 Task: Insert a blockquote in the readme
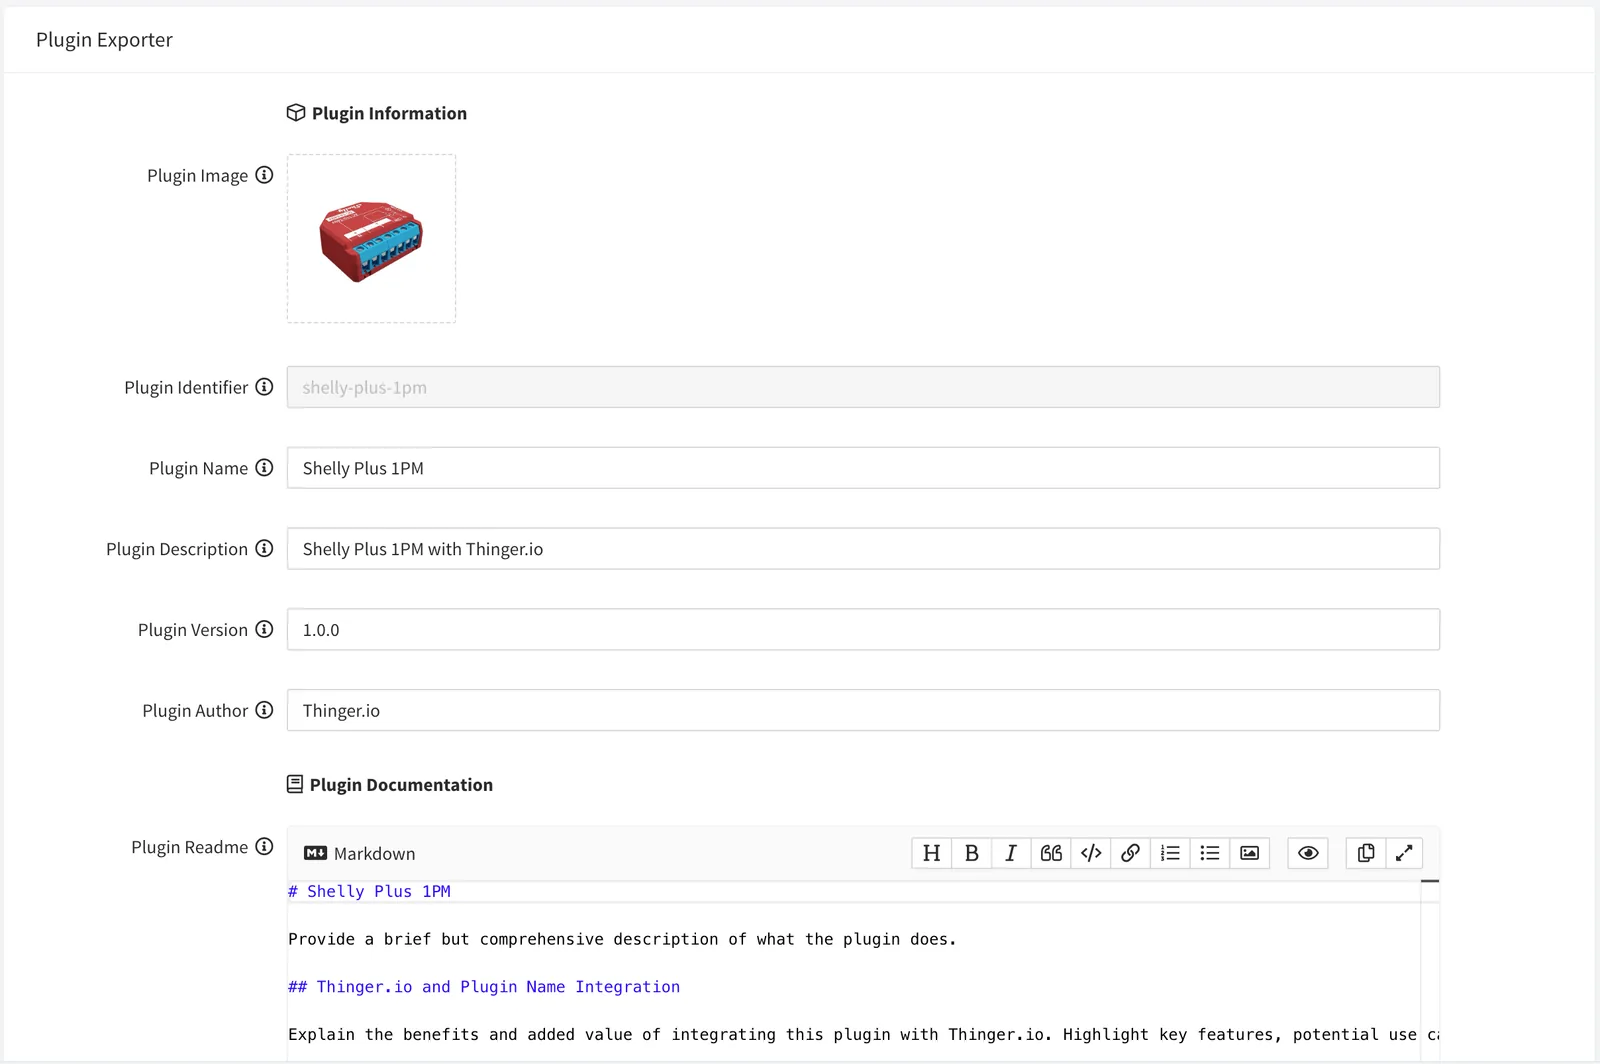click(1051, 853)
